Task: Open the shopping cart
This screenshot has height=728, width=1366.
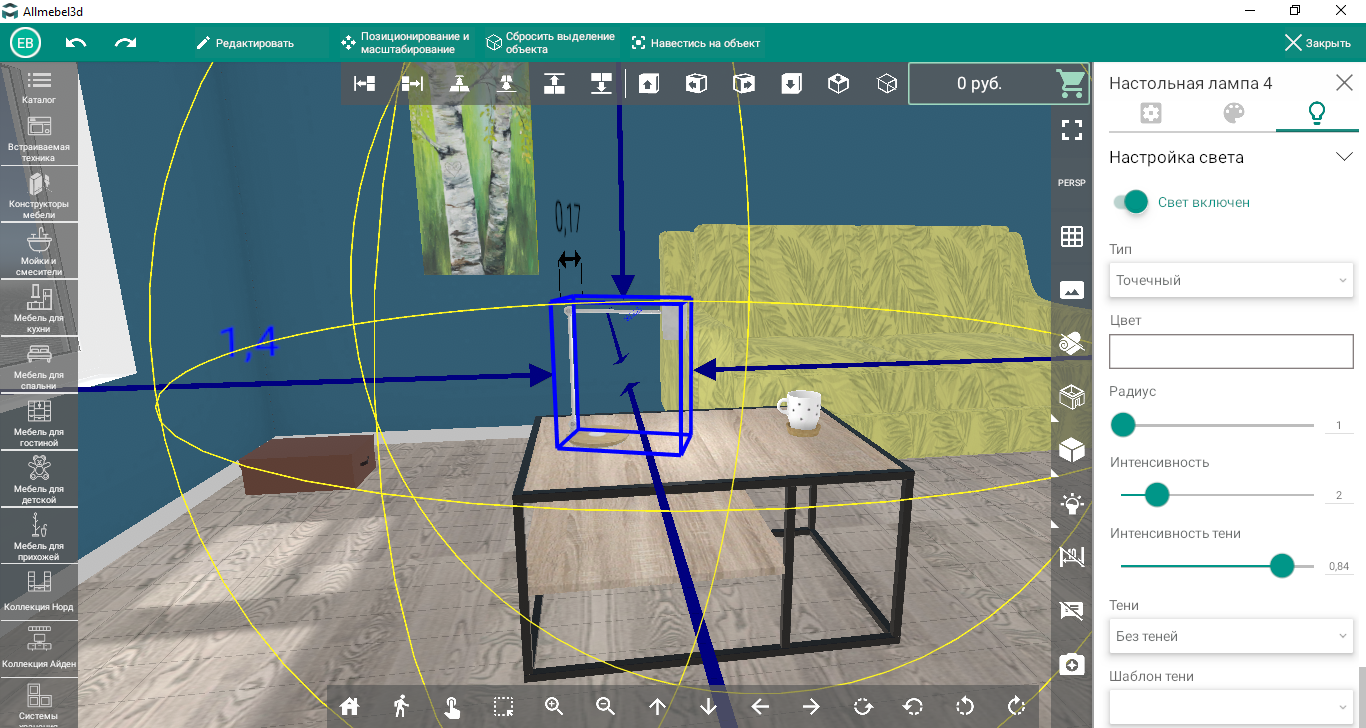Action: coord(1072,83)
